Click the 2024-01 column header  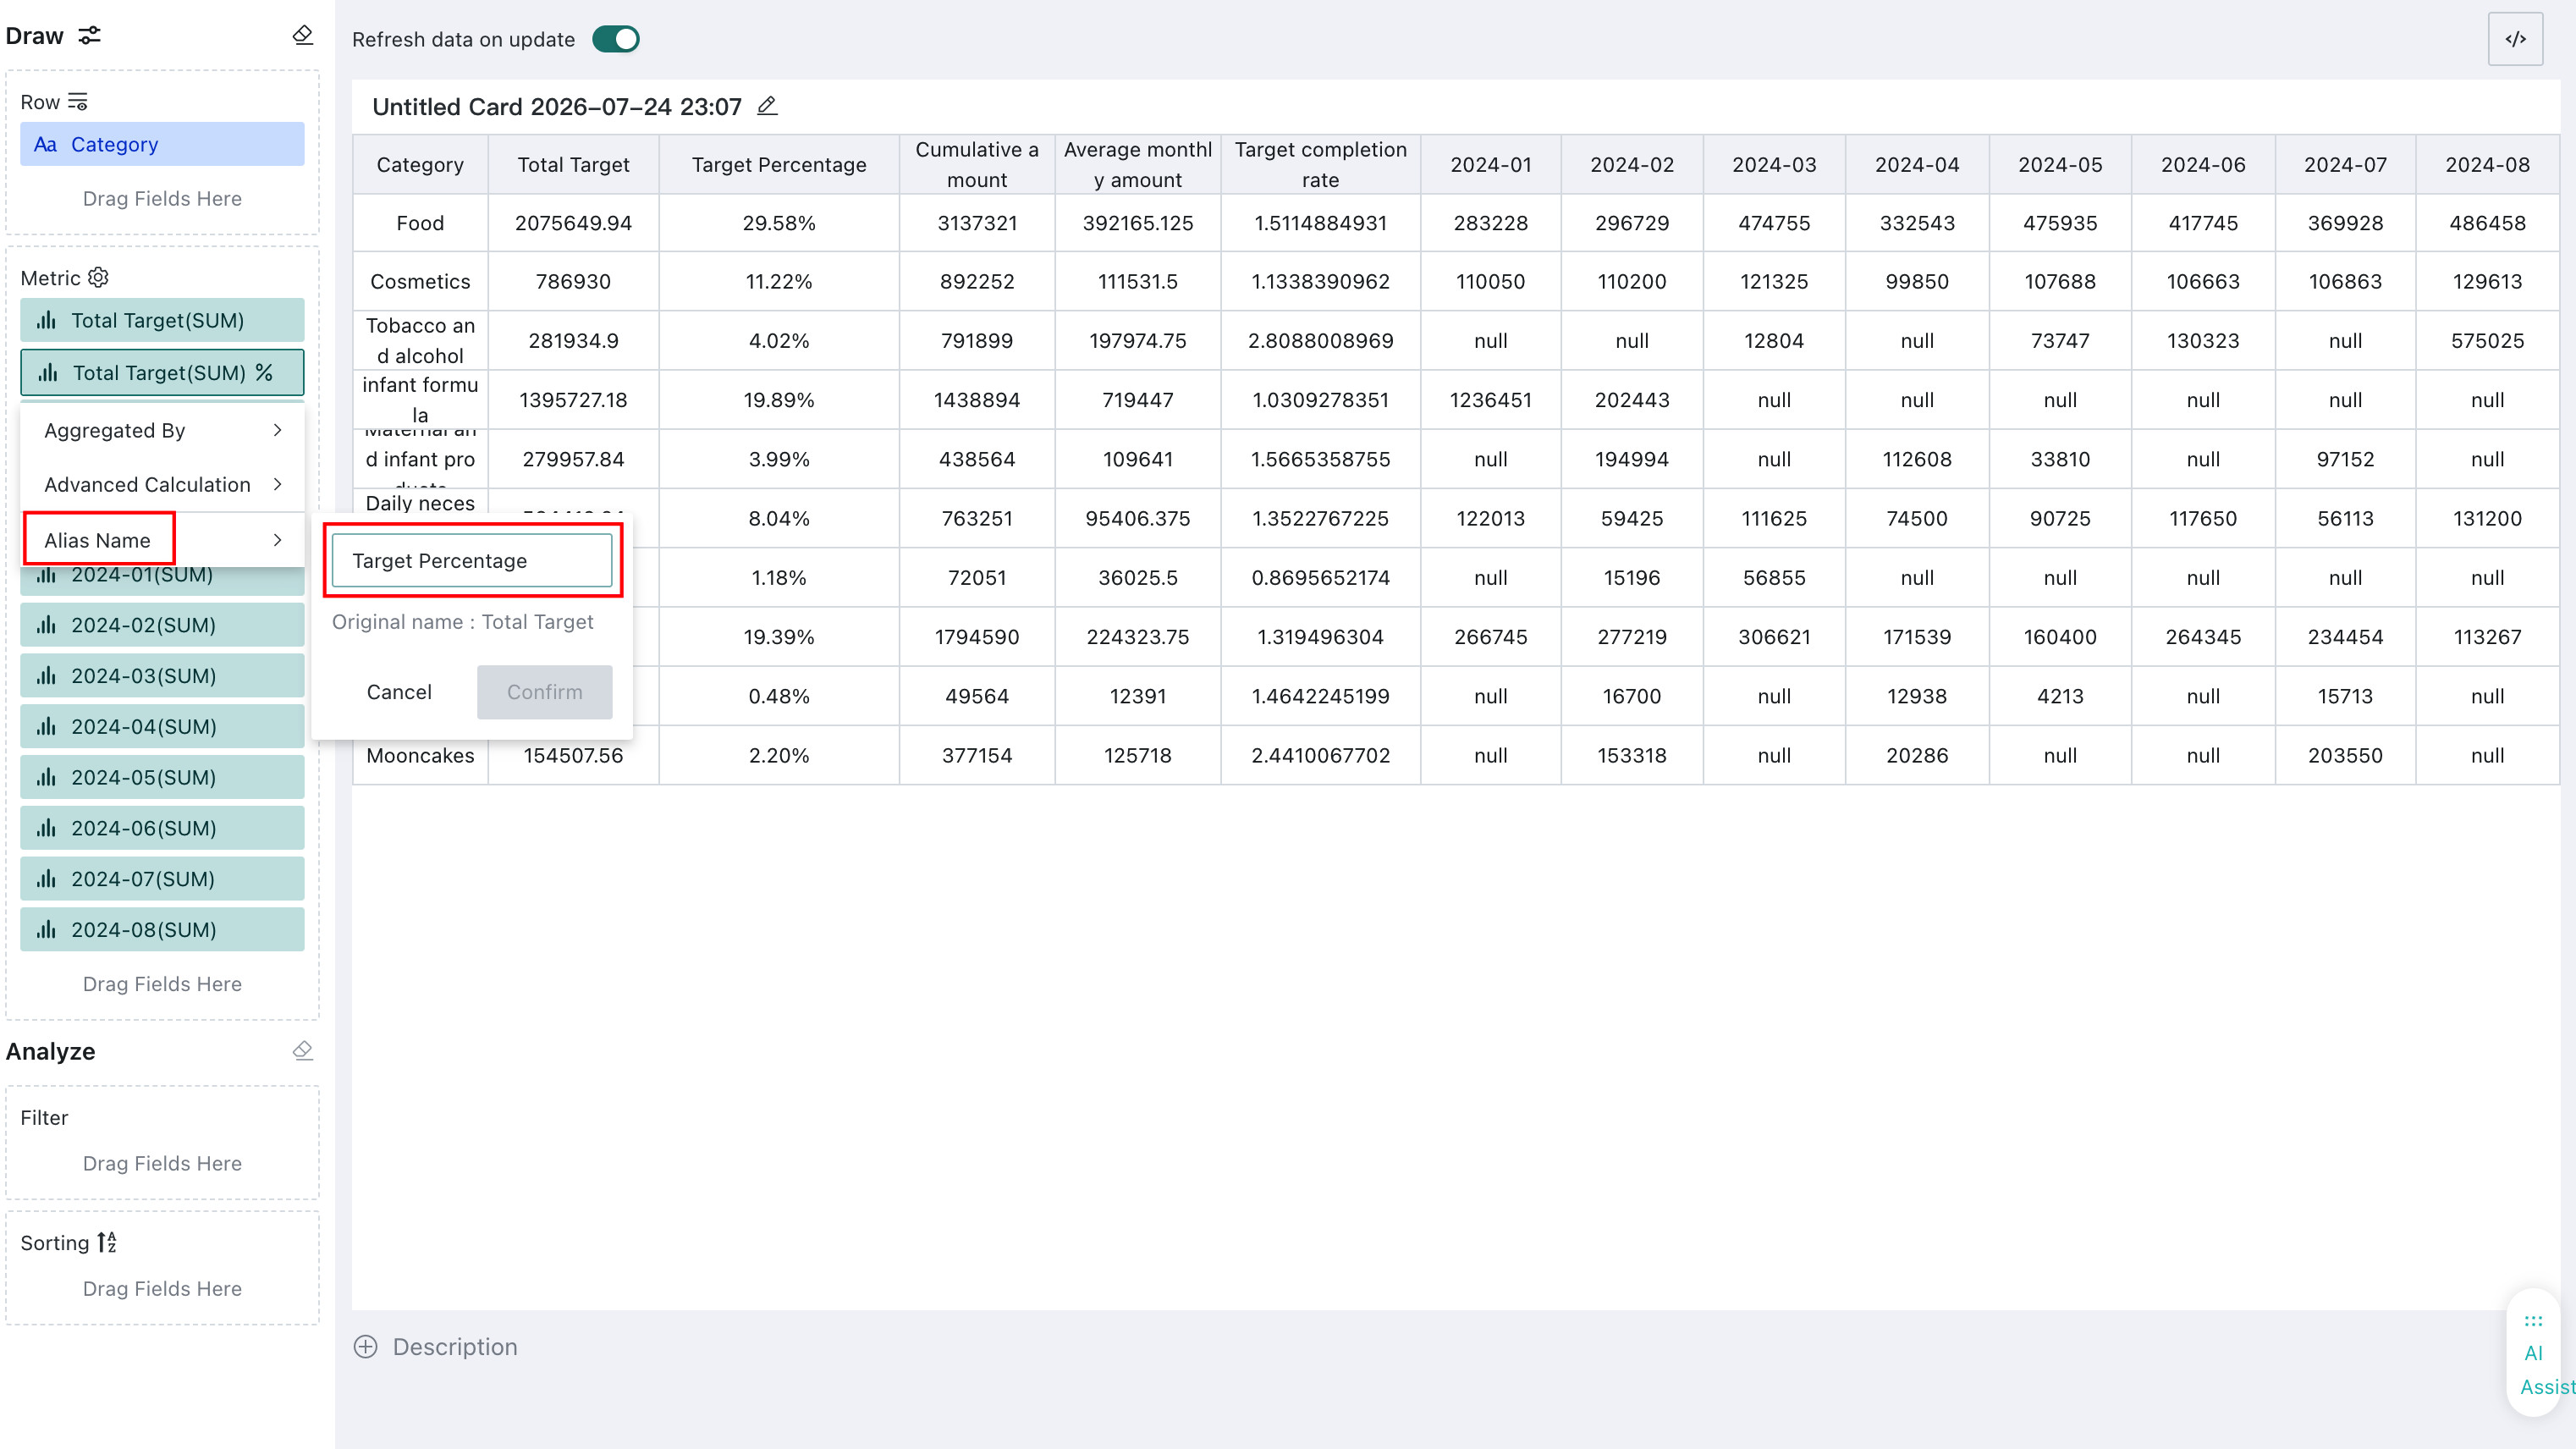pos(1490,165)
